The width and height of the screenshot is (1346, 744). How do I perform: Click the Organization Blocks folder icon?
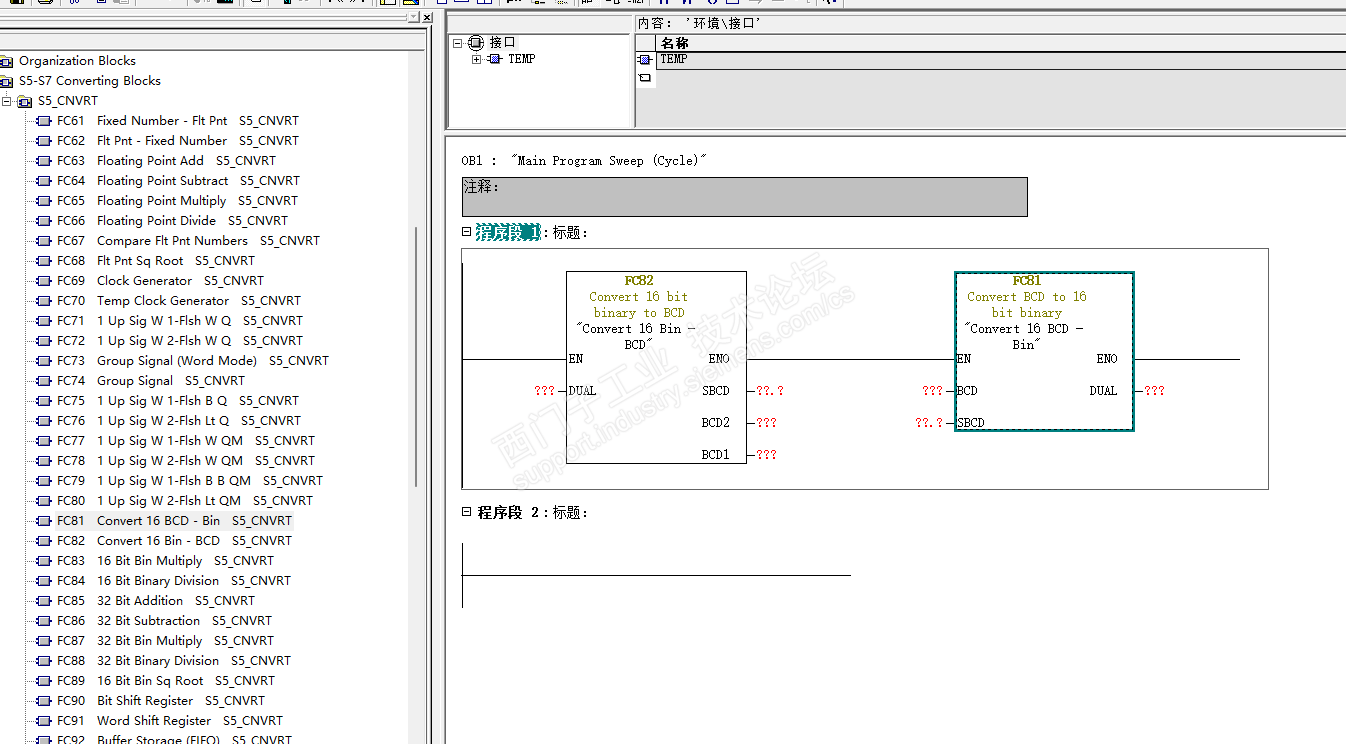(x=7, y=61)
